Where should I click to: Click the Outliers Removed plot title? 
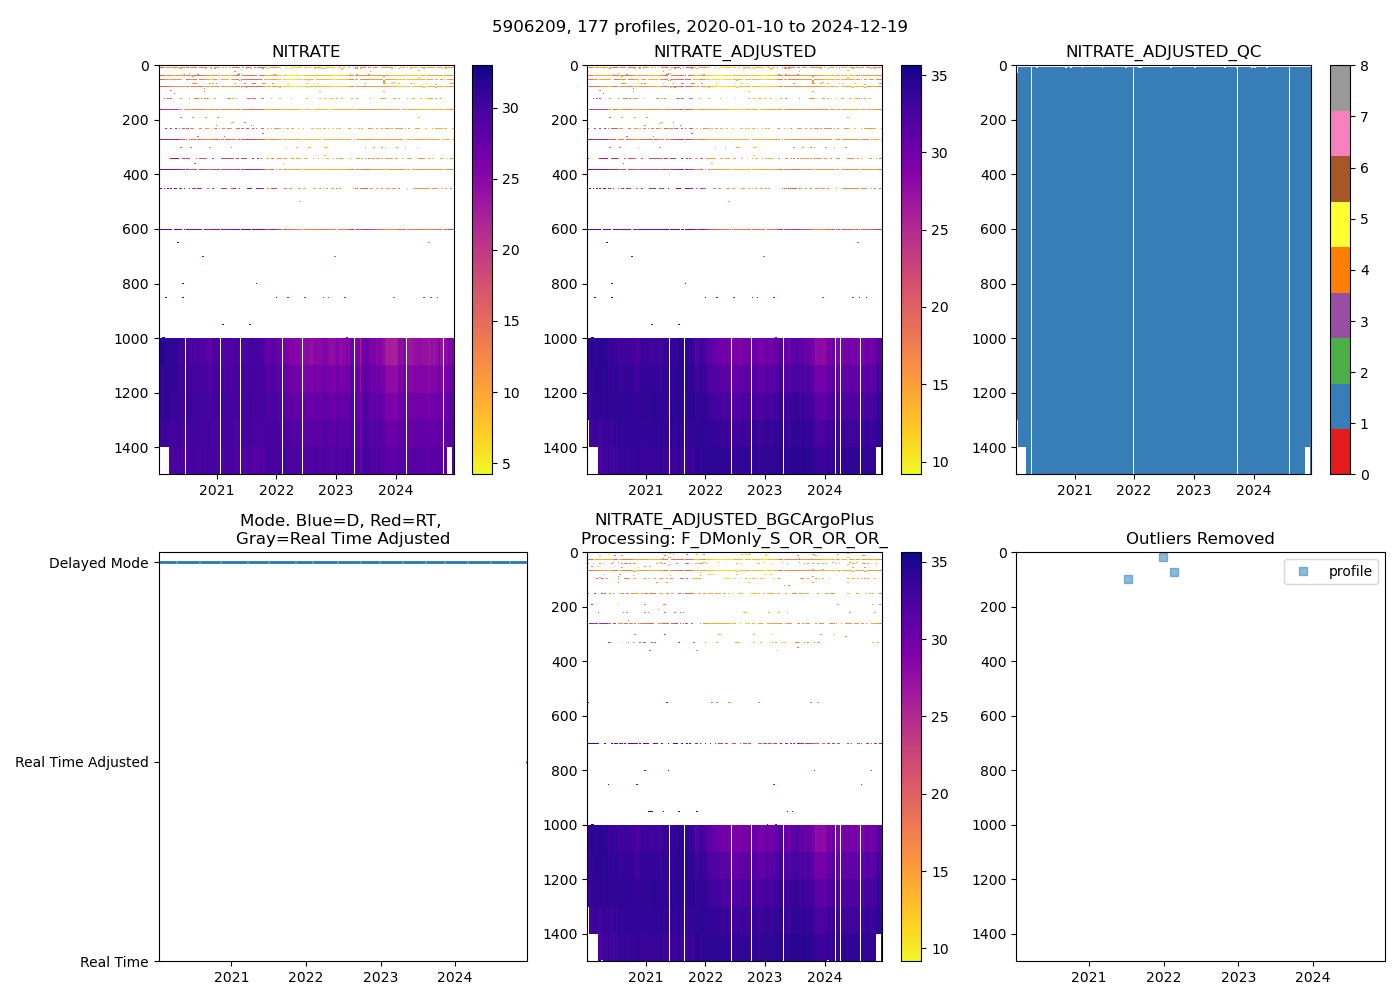(x=1199, y=539)
